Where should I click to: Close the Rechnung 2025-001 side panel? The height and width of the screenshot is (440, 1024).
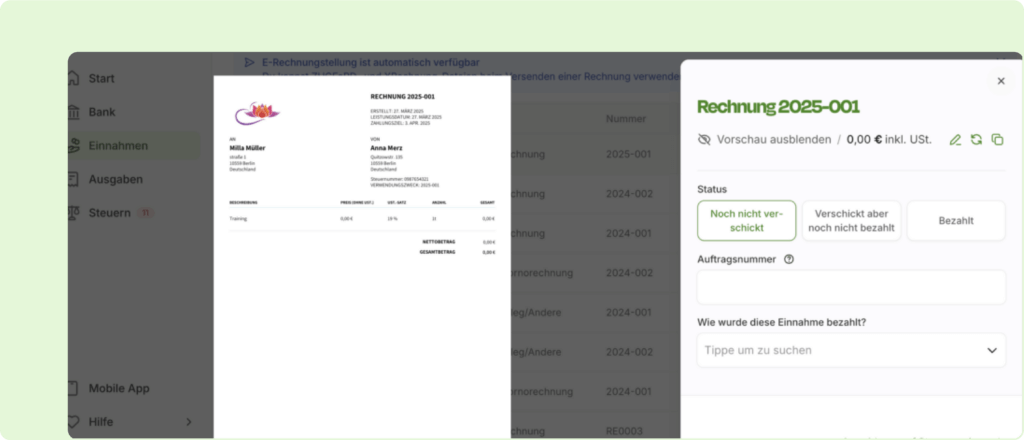(x=1001, y=81)
